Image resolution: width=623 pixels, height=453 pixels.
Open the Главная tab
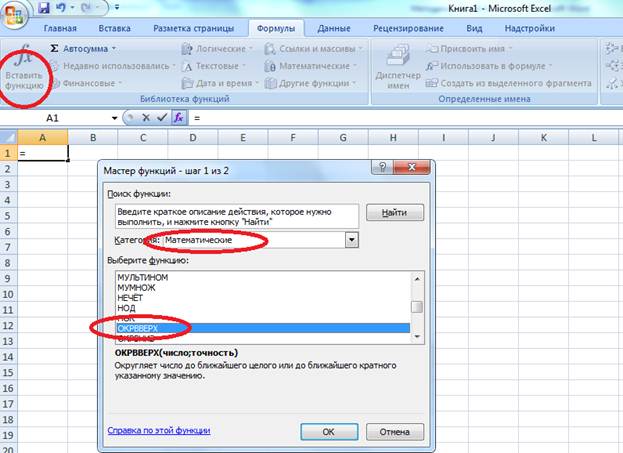pyautogui.click(x=60, y=28)
